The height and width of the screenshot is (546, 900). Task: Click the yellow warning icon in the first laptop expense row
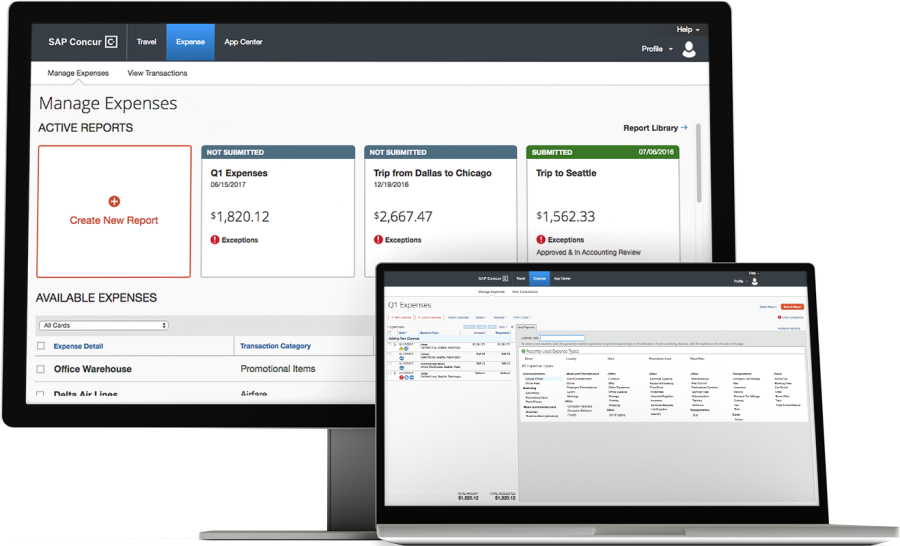(x=401, y=348)
